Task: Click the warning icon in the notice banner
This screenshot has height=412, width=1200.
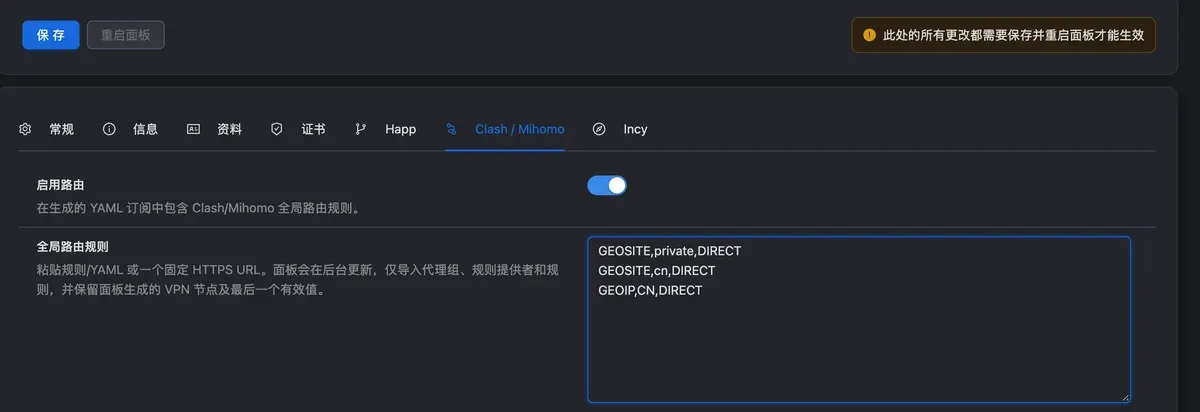Action: pos(870,35)
